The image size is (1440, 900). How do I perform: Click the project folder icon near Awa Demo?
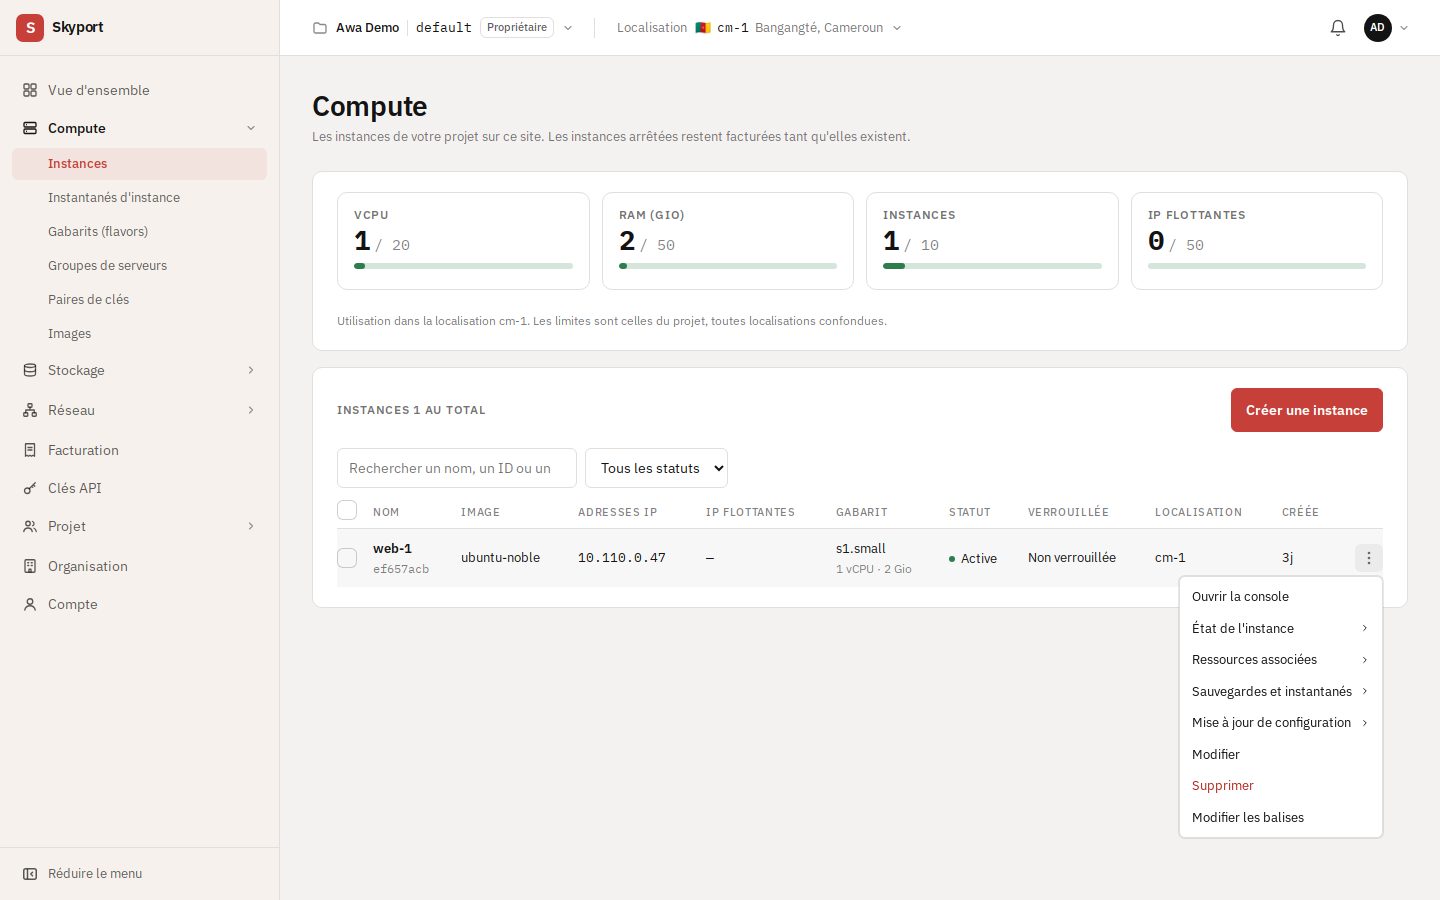320,28
